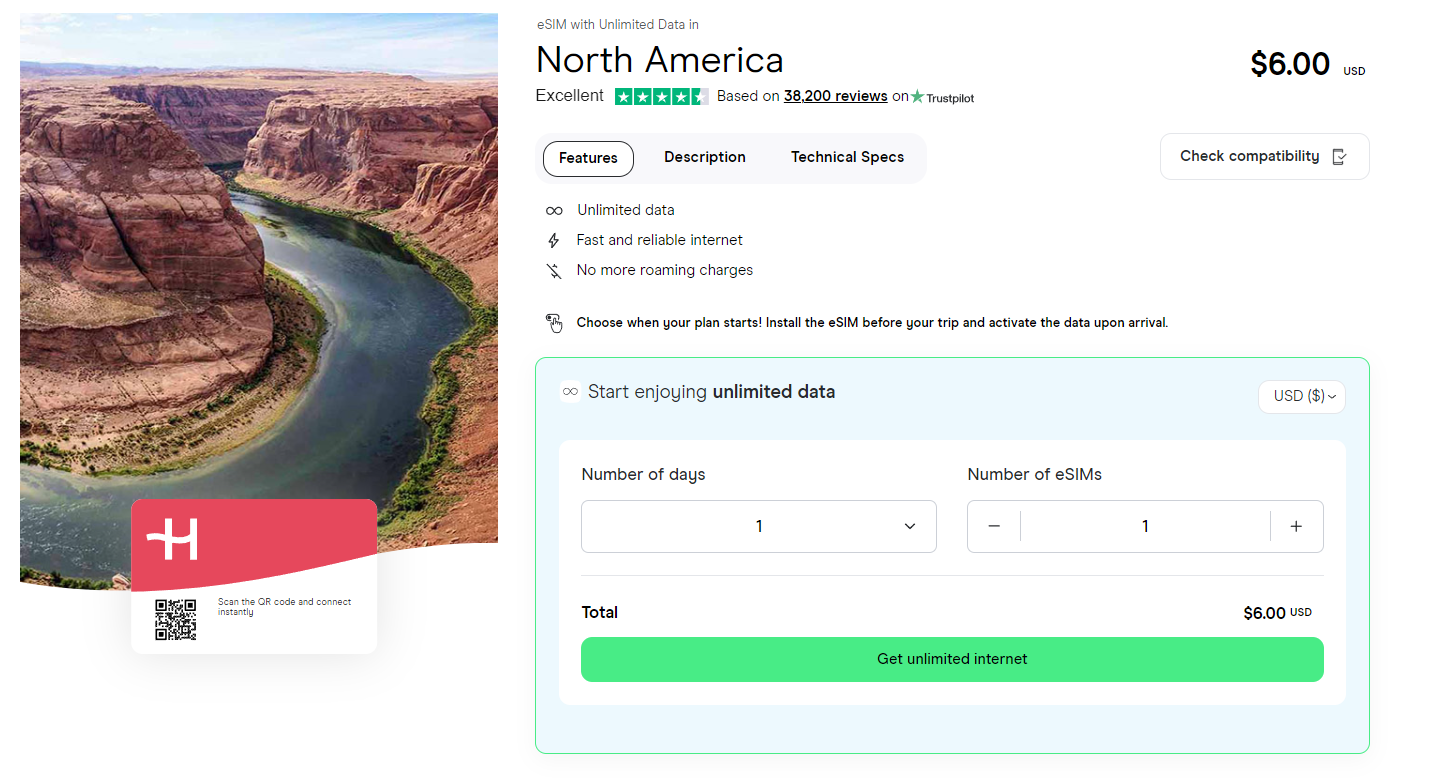
Task: Click the hand tap icon above plan start note
Action: coord(555,322)
